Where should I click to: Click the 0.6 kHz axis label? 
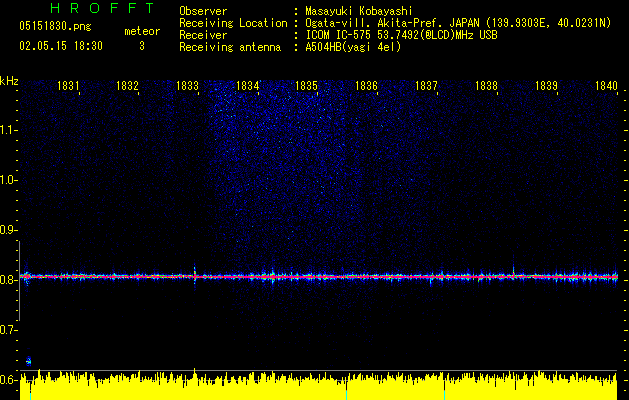pos(8,380)
